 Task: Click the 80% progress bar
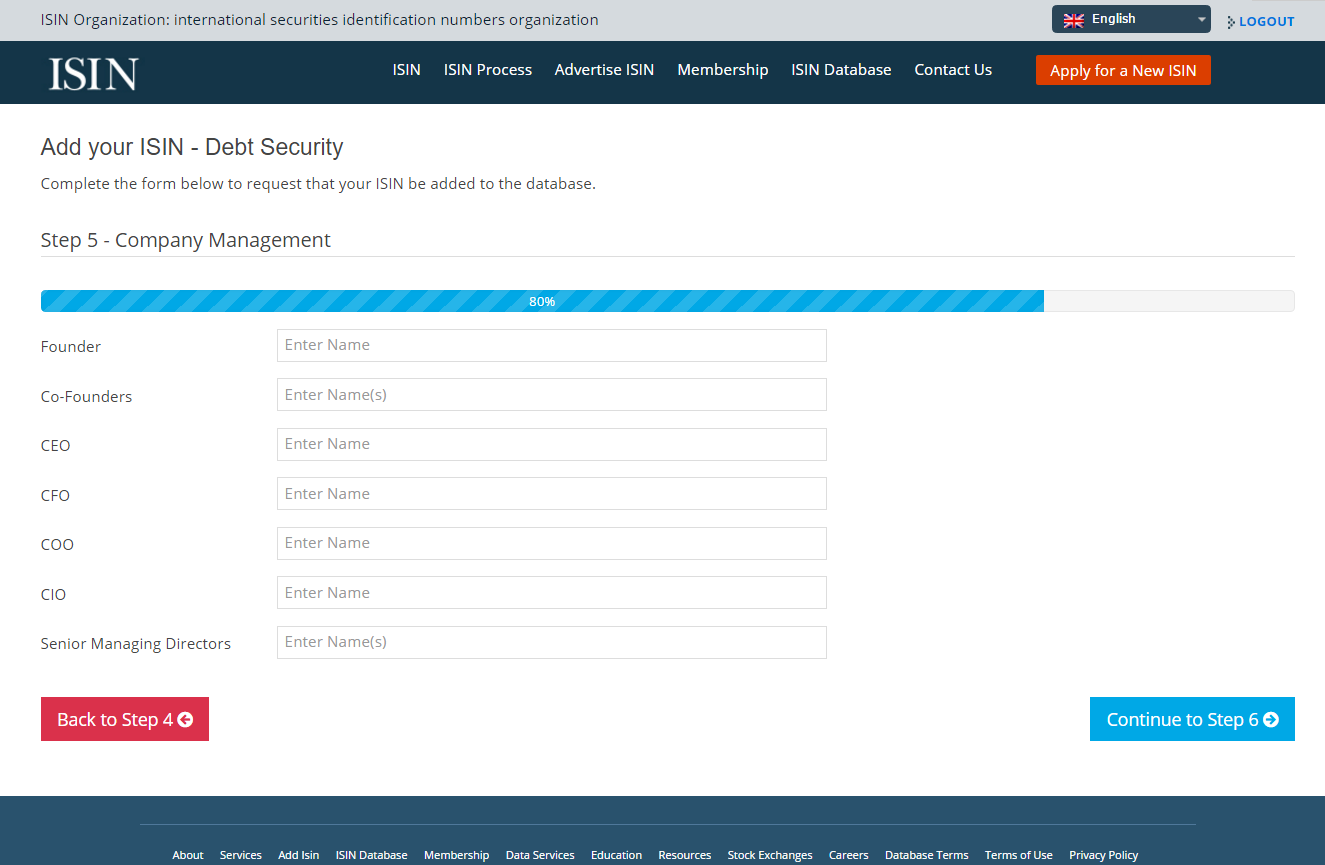[542, 300]
